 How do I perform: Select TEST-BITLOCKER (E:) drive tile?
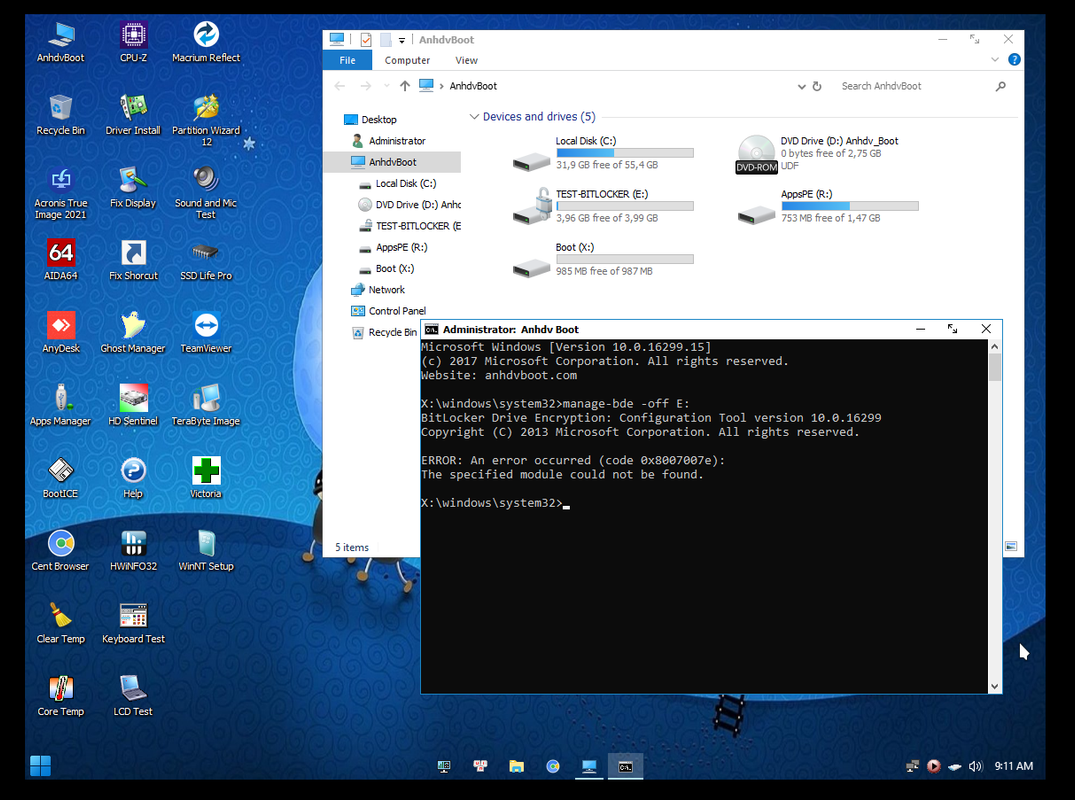click(603, 206)
